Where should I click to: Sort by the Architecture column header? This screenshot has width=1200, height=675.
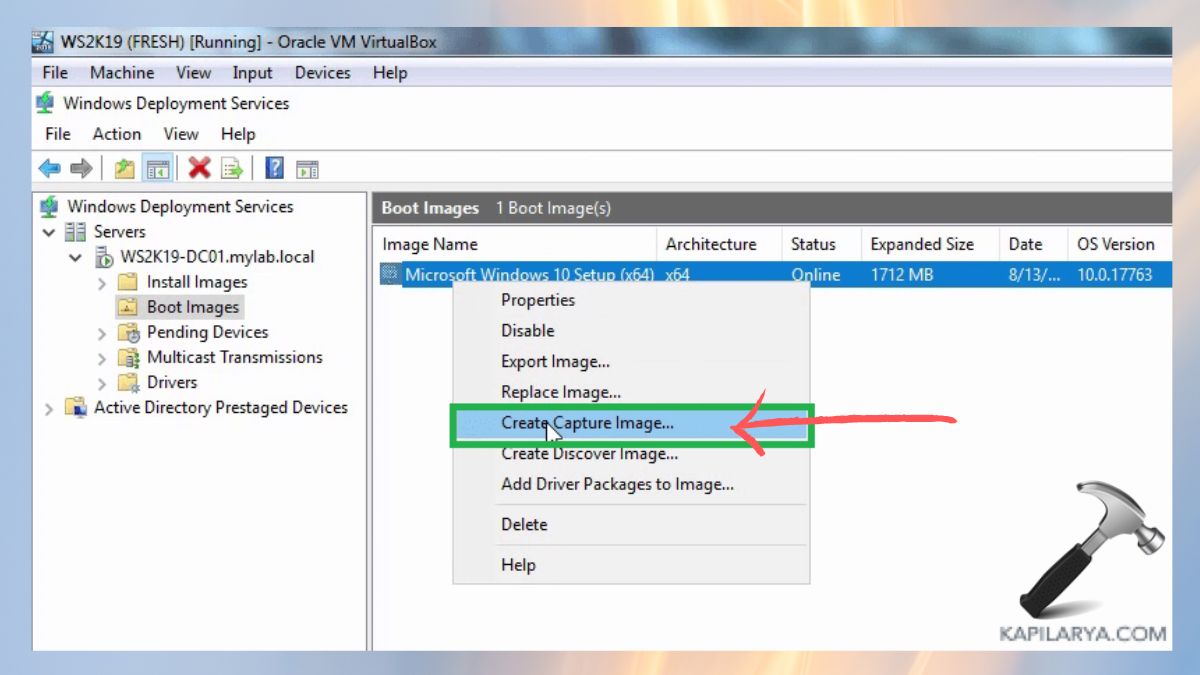720,244
